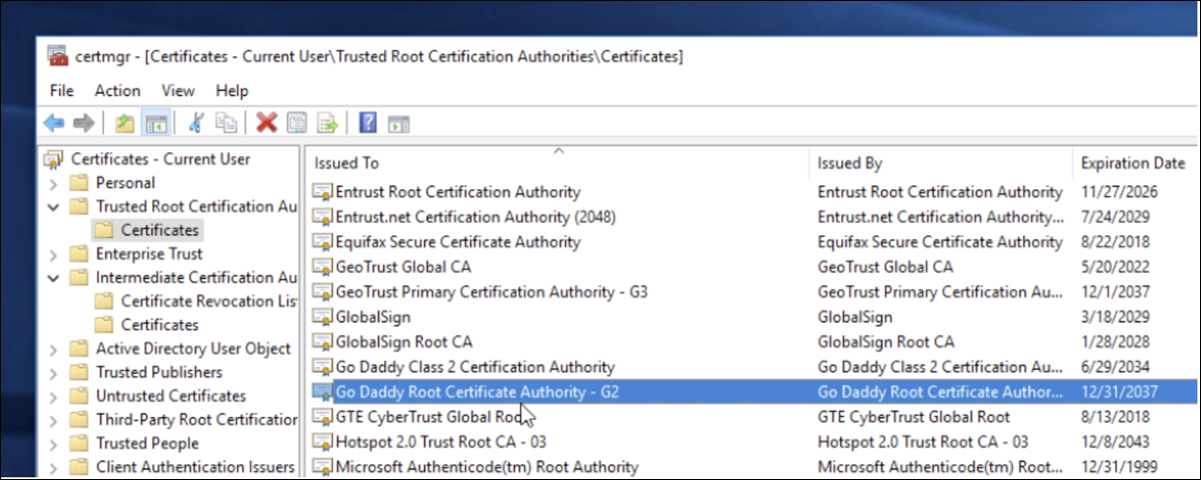
Task: Open the View menu
Action: click(x=177, y=90)
